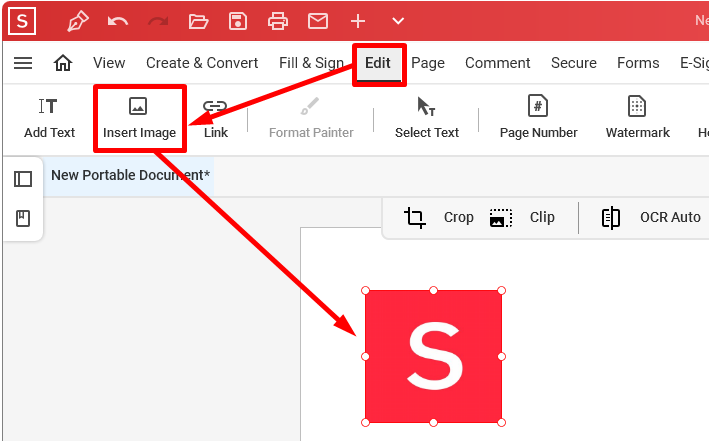Select the New Portable Document tab

pos(130,175)
